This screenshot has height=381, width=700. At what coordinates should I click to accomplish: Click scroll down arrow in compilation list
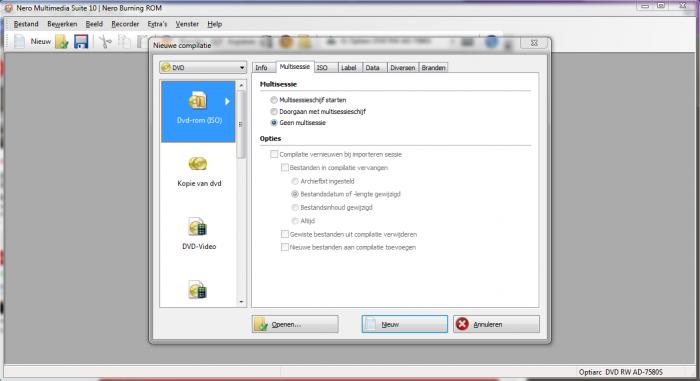click(242, 302)
